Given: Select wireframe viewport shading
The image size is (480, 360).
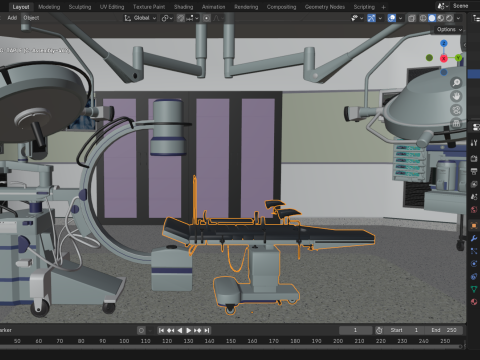Looking at the screenshot, I should pyautogui.click(x=423, y=18).
